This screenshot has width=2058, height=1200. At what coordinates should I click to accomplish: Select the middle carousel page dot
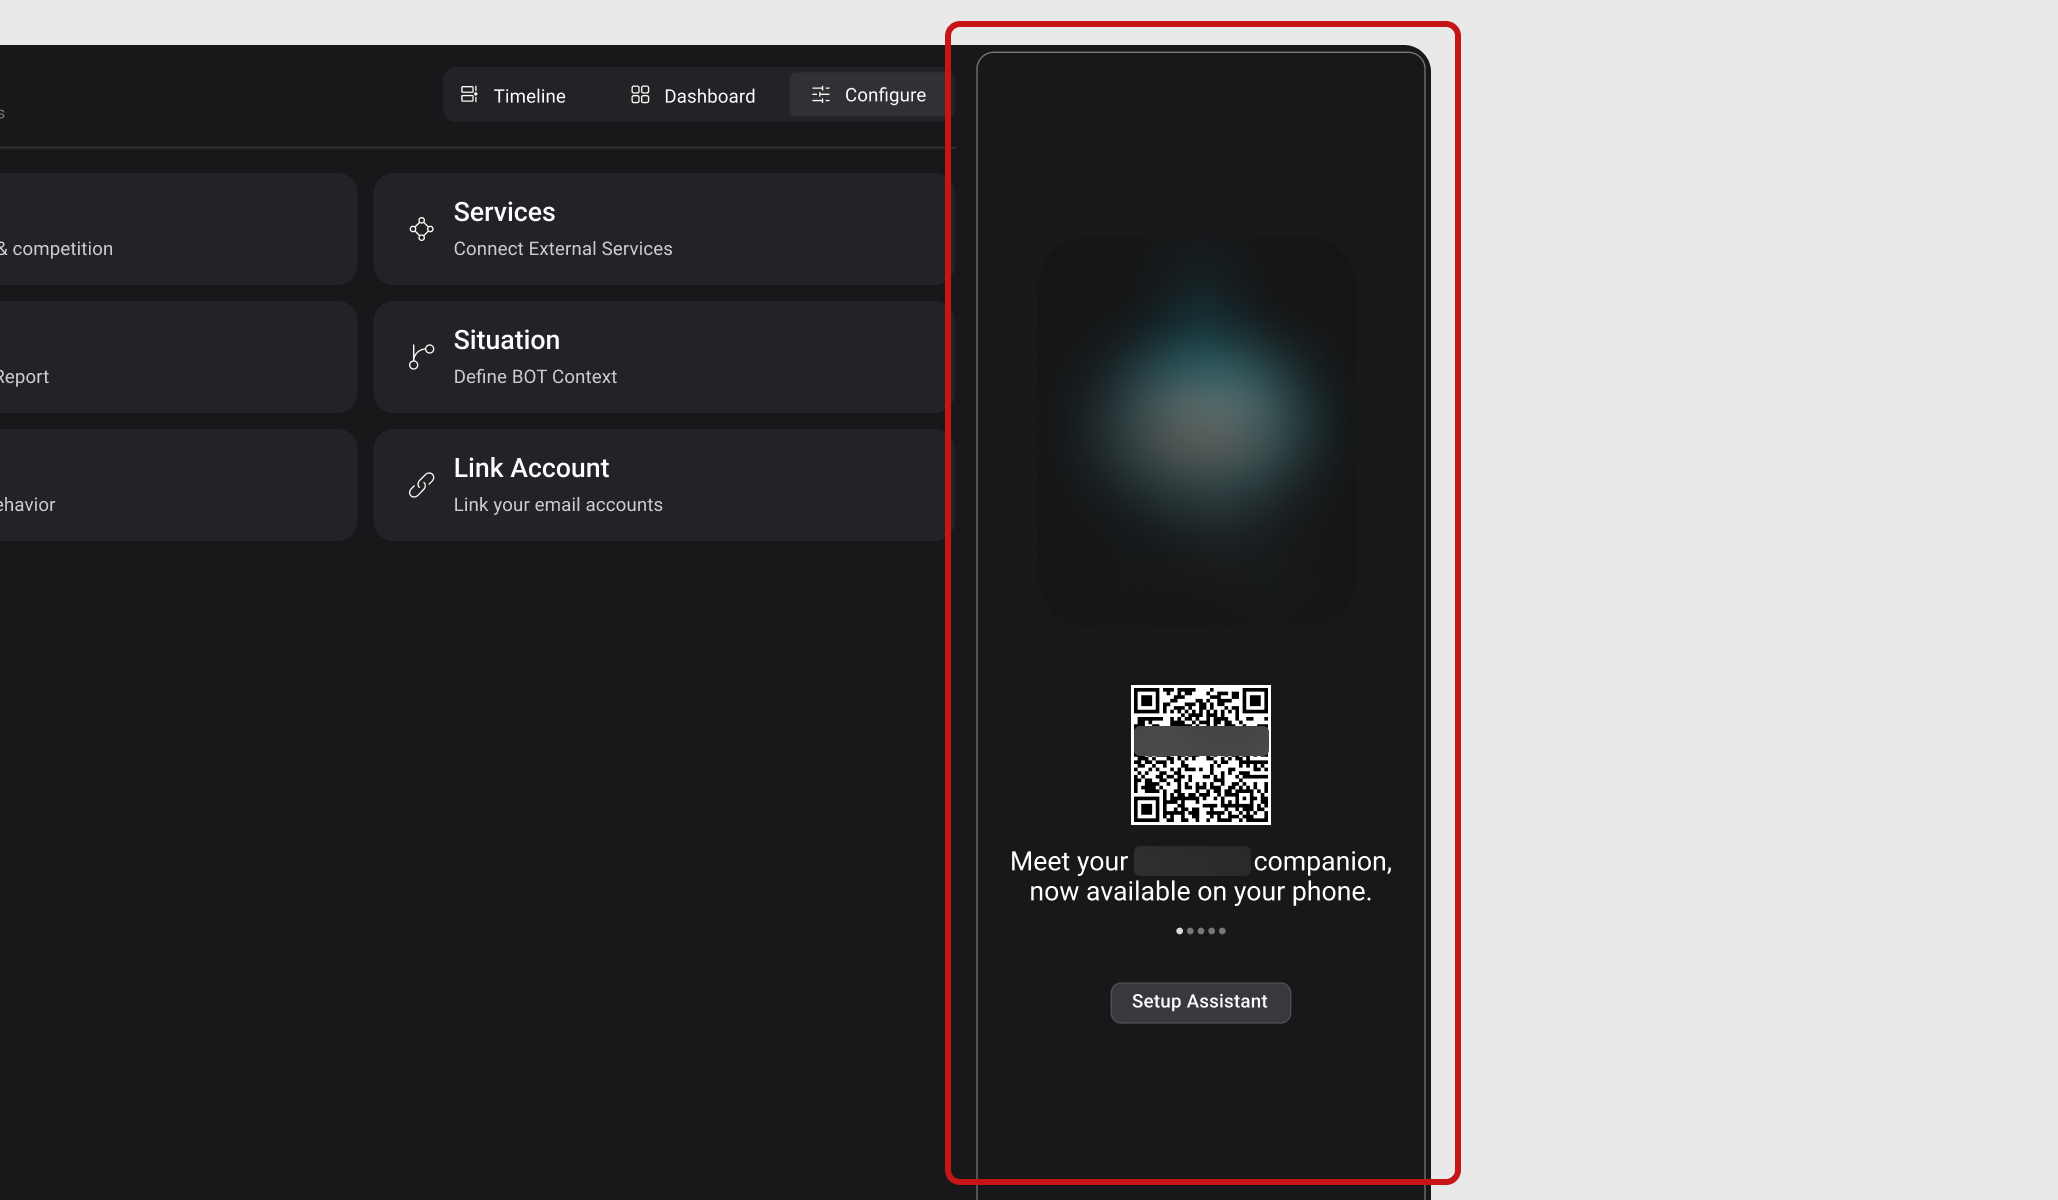[1201, 931]
